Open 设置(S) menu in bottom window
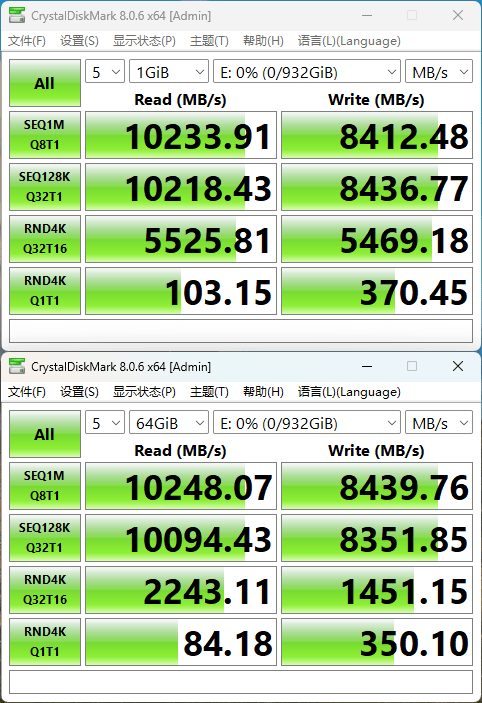Image resolution: width=482 pixels, height=703 pixels. [79, 392]
